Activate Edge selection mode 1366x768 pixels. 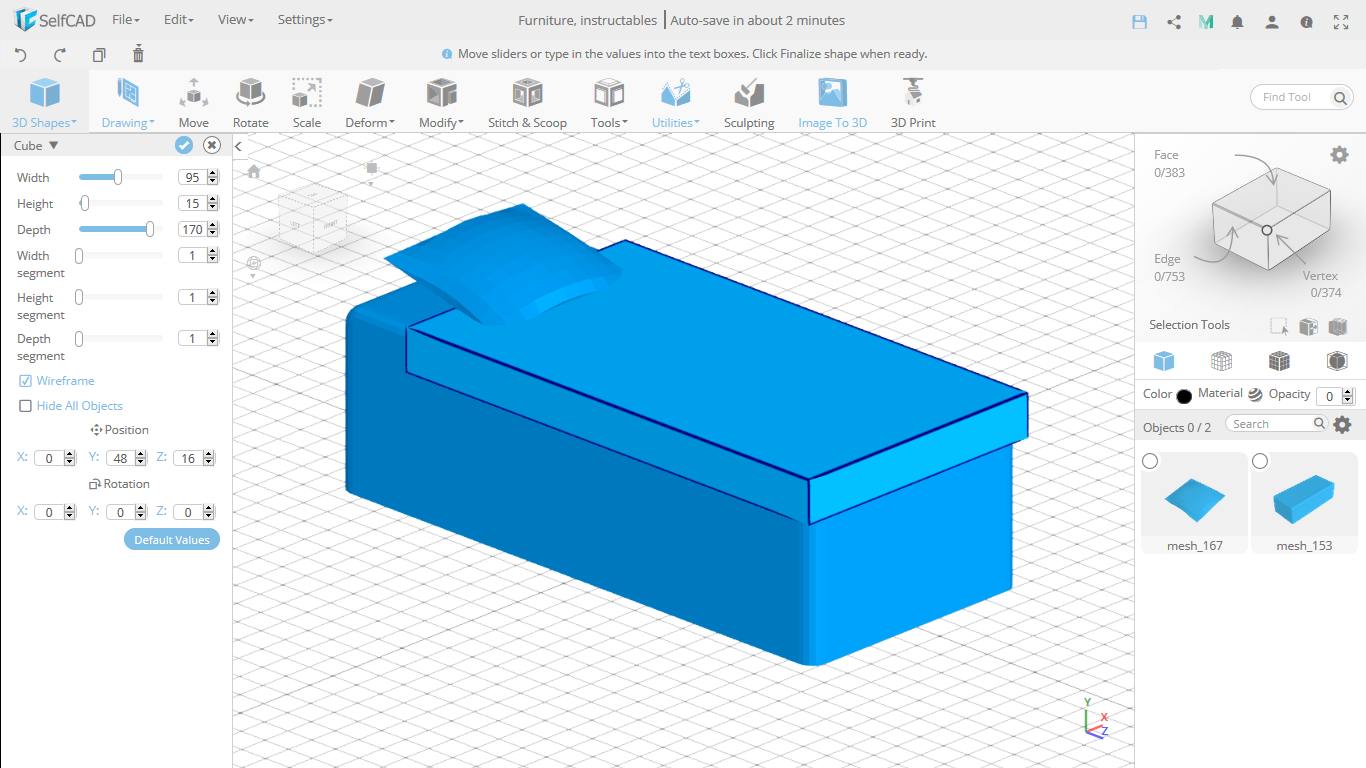1167,259
